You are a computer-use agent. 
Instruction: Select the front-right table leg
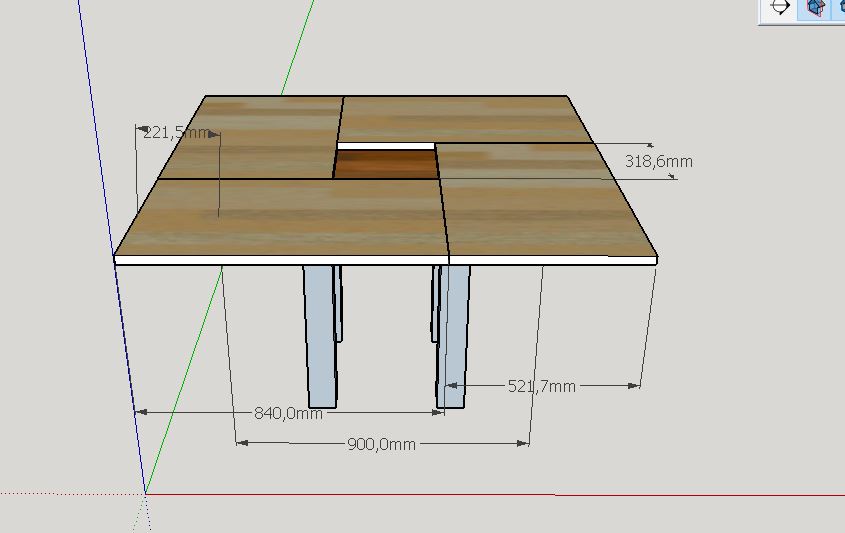tap(455, 335)
